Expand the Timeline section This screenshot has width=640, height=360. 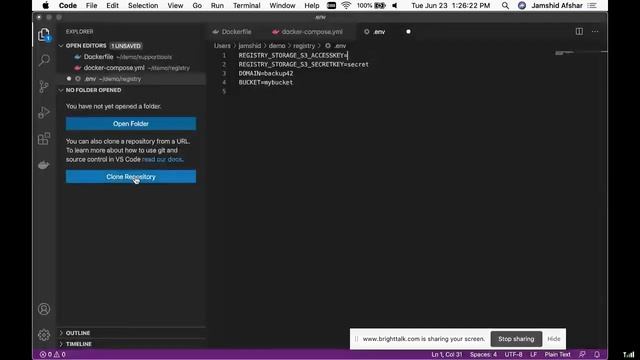[x=78, y=344]
